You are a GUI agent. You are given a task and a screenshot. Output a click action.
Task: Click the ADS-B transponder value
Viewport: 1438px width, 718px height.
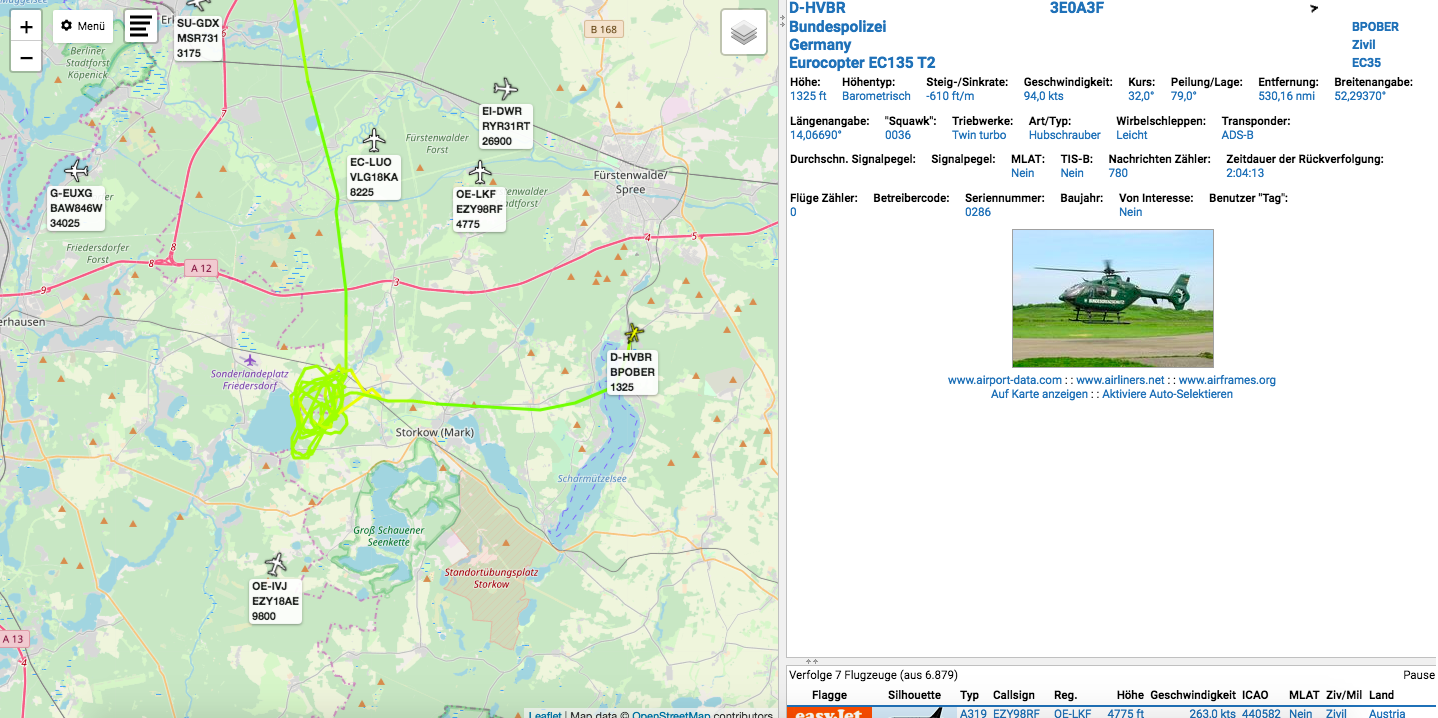pos(1237,135)
